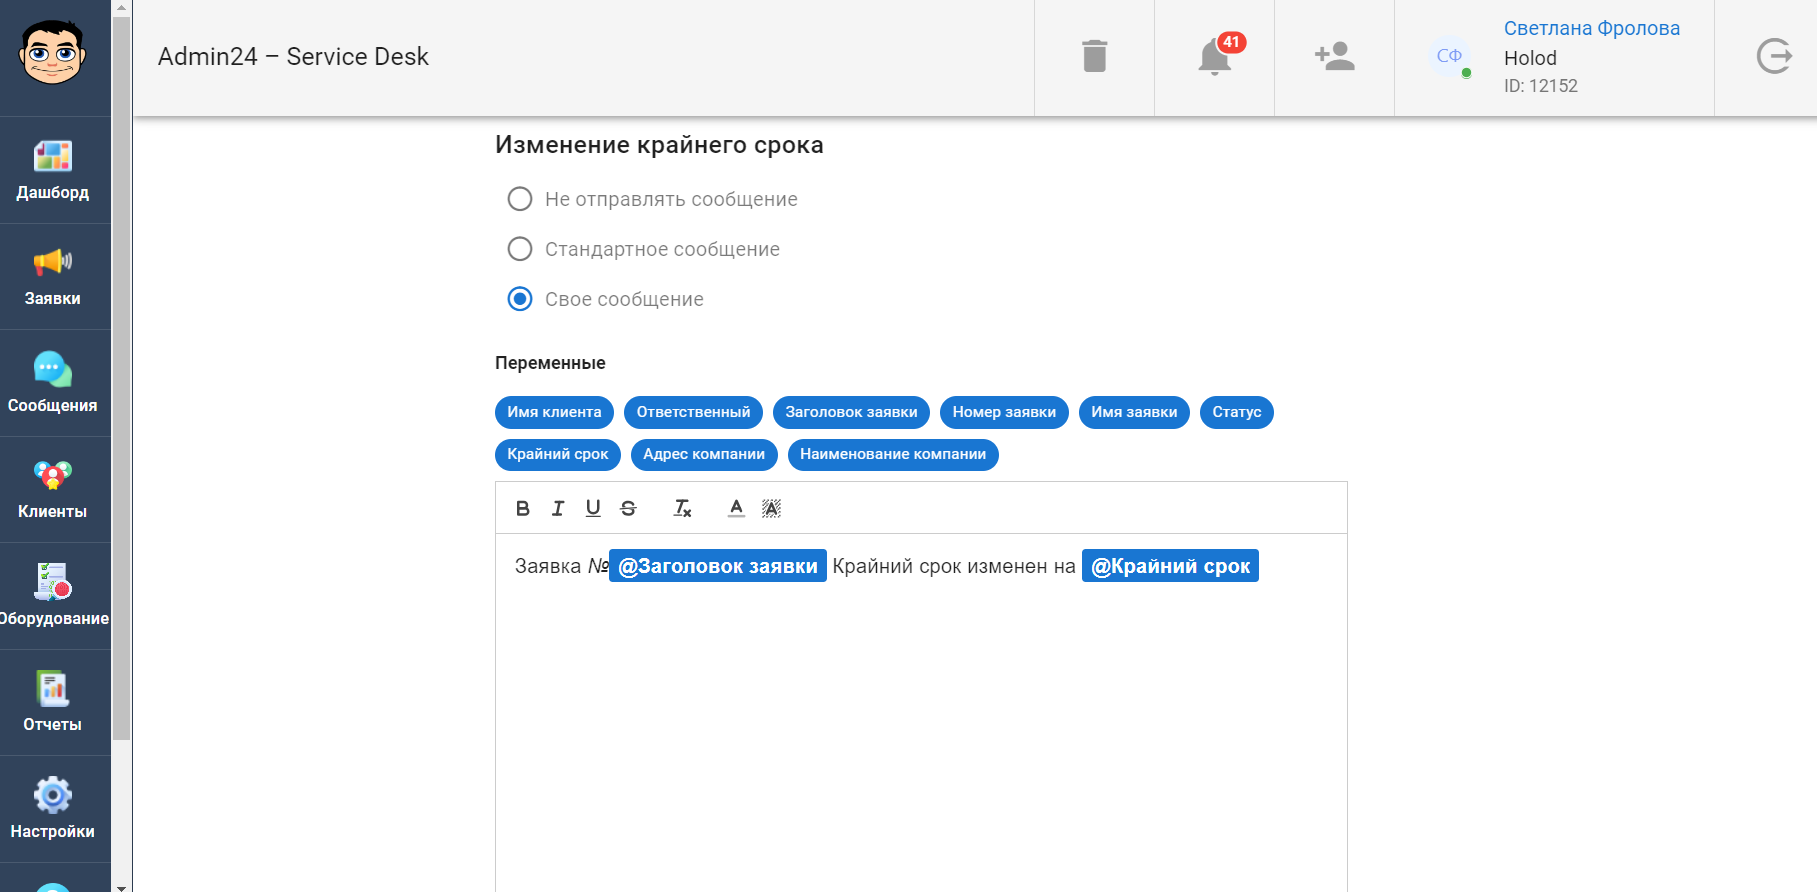Image resolution: width=1817 pixels, height=892 pixels.
Task: Open the Дашборд section
Action: click(55, 170)
